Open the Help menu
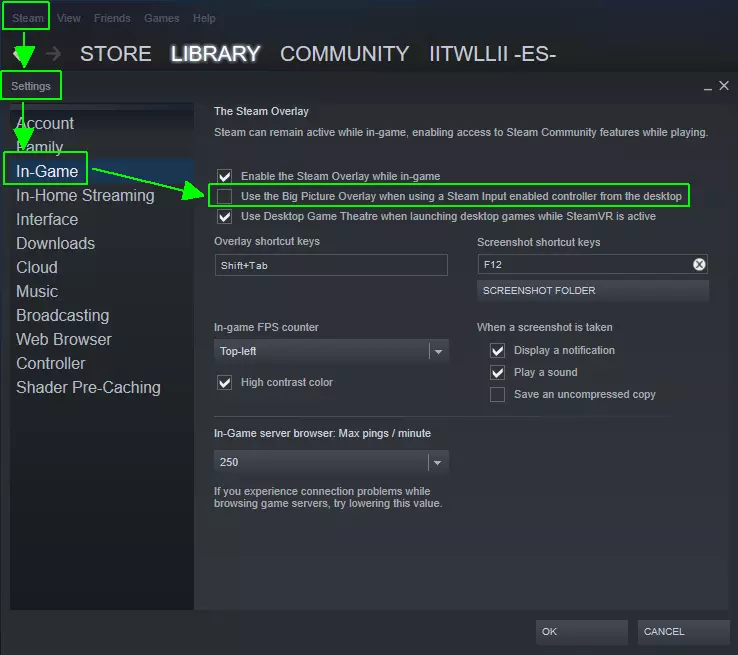The height and width of the screenshot is (655, 738). [x=204, y=18]
